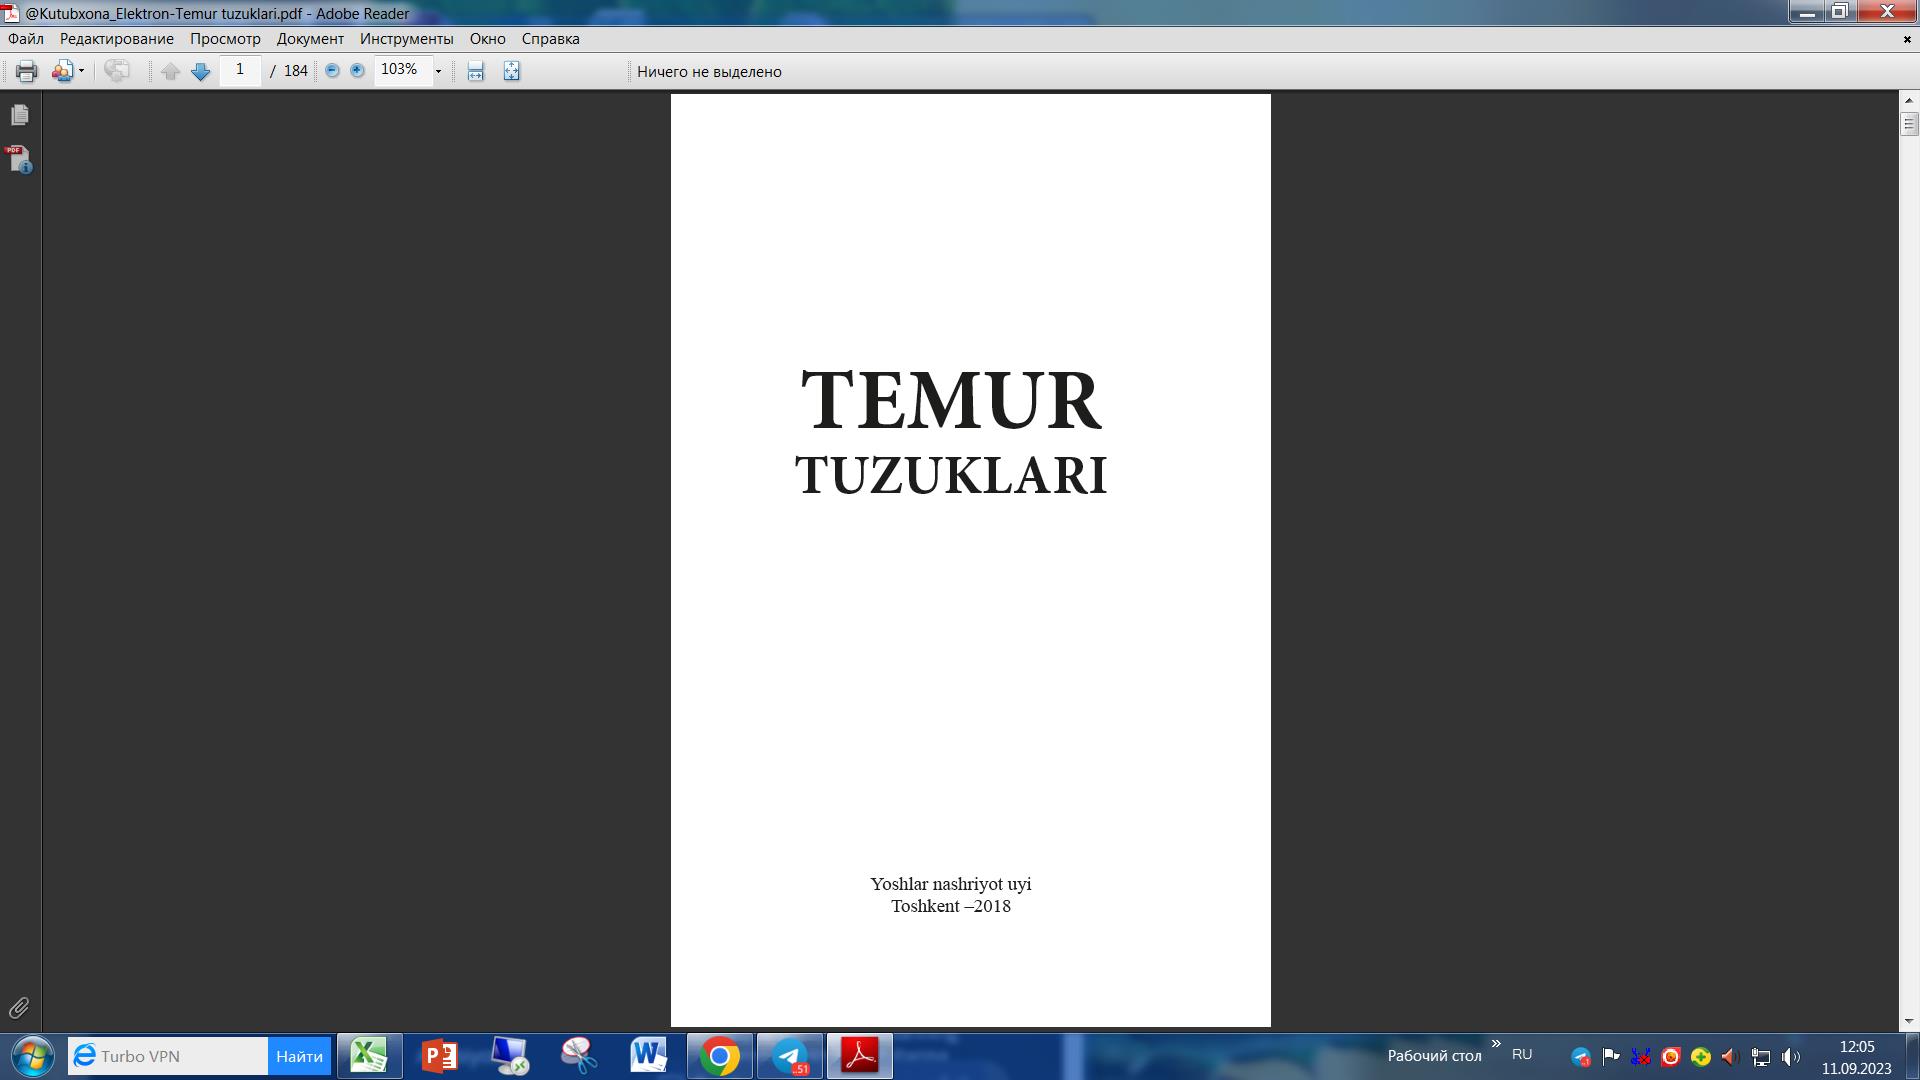Click inside the page number field

tap(240, 70)
